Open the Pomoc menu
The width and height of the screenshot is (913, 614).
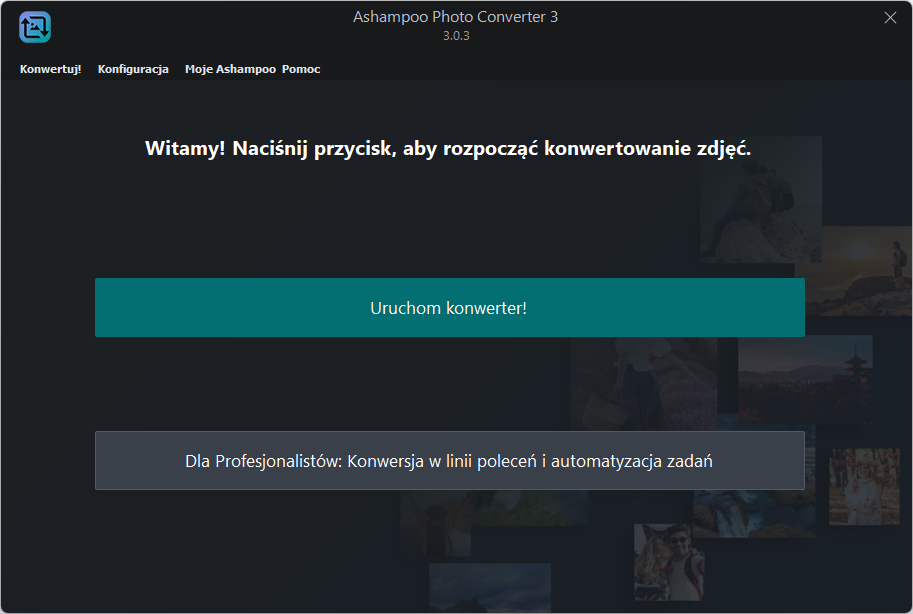301,69
